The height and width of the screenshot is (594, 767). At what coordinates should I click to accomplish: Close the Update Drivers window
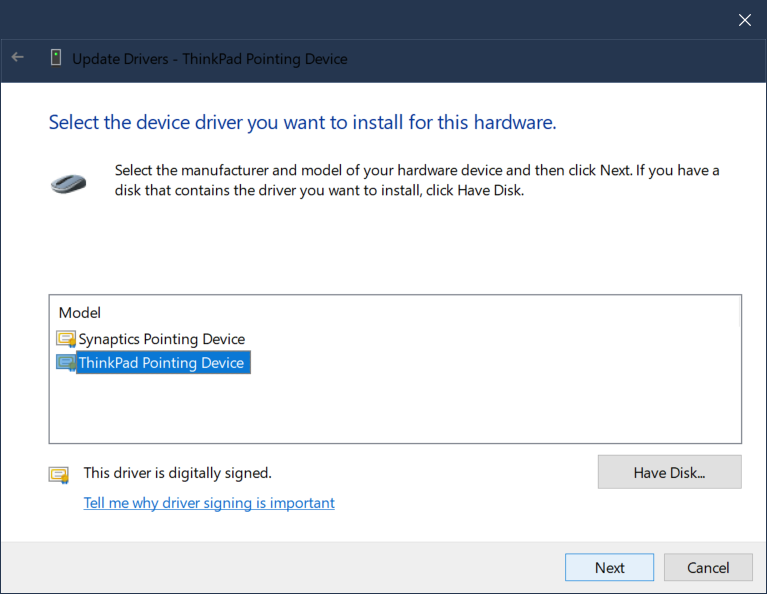point(744,19)
